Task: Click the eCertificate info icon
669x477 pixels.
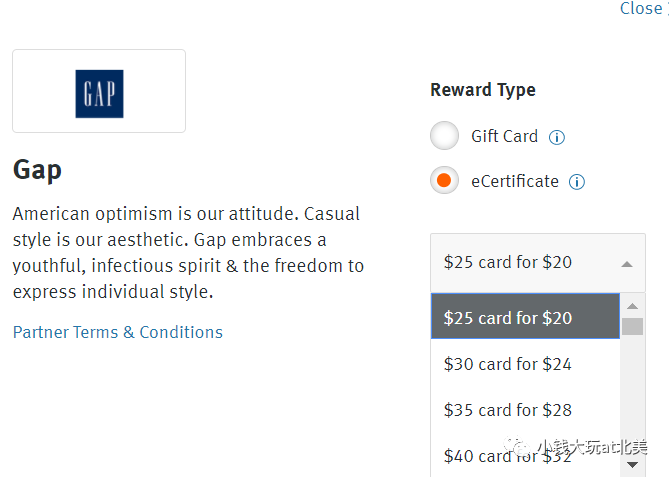Action: [x=577, y=182]
